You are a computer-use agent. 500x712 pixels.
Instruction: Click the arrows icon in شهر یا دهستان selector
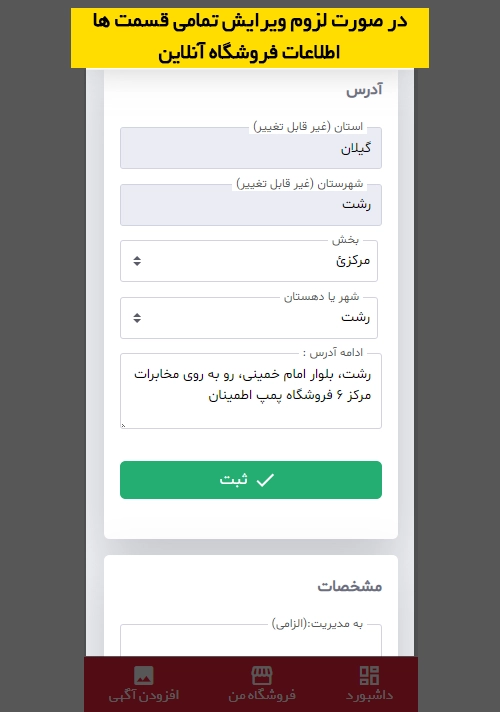137,318
